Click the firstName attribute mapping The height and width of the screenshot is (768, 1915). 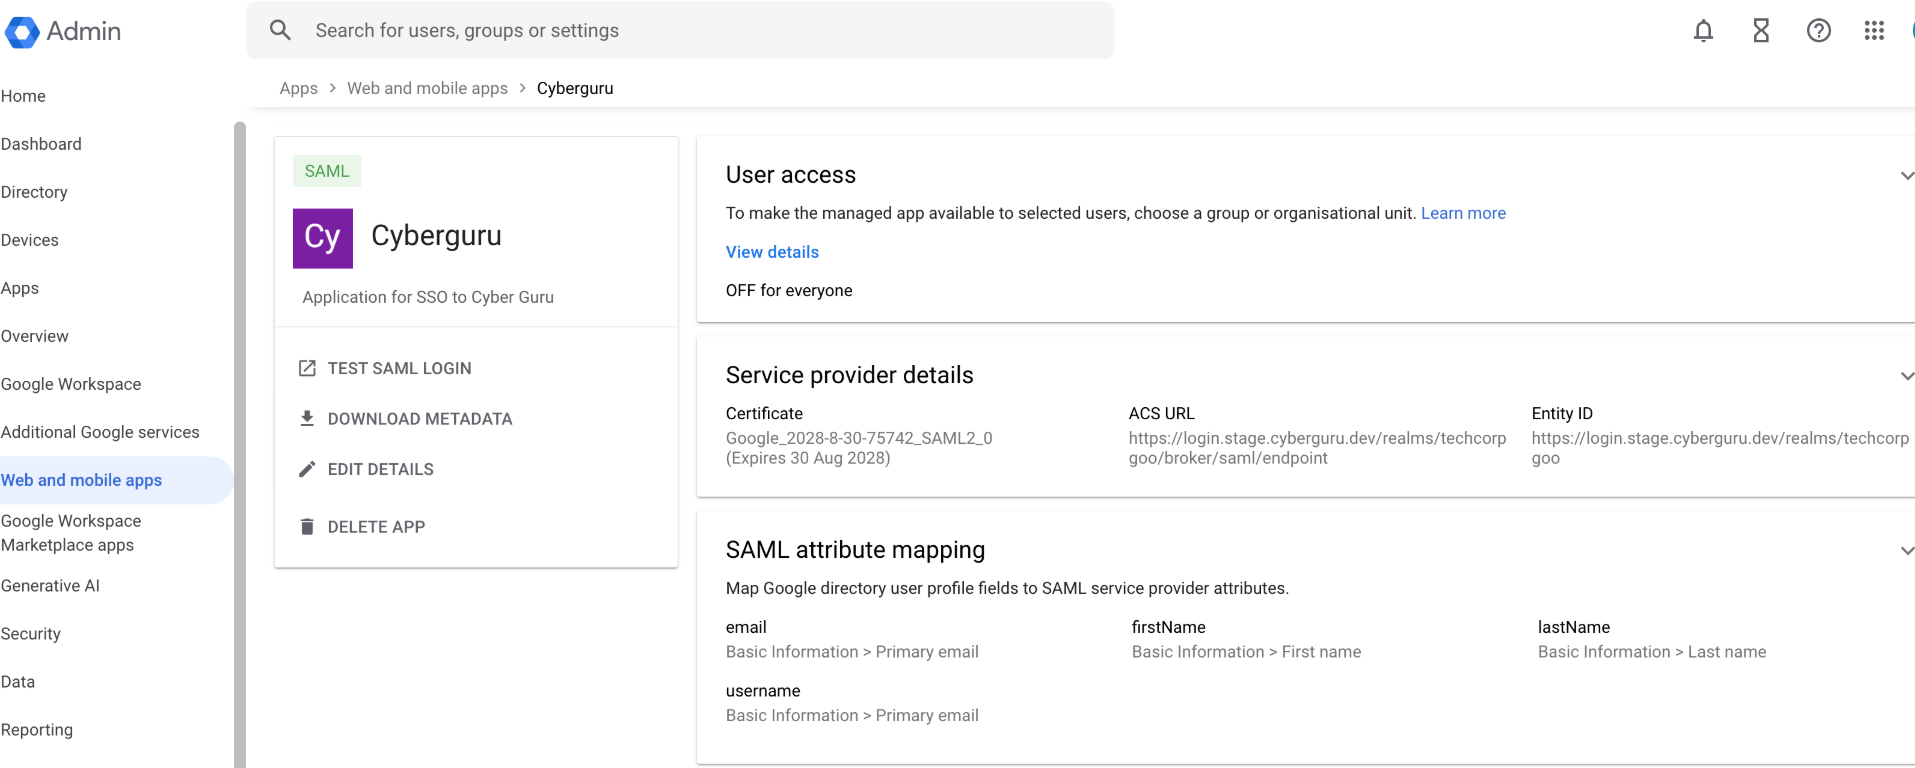[1246, 640]
